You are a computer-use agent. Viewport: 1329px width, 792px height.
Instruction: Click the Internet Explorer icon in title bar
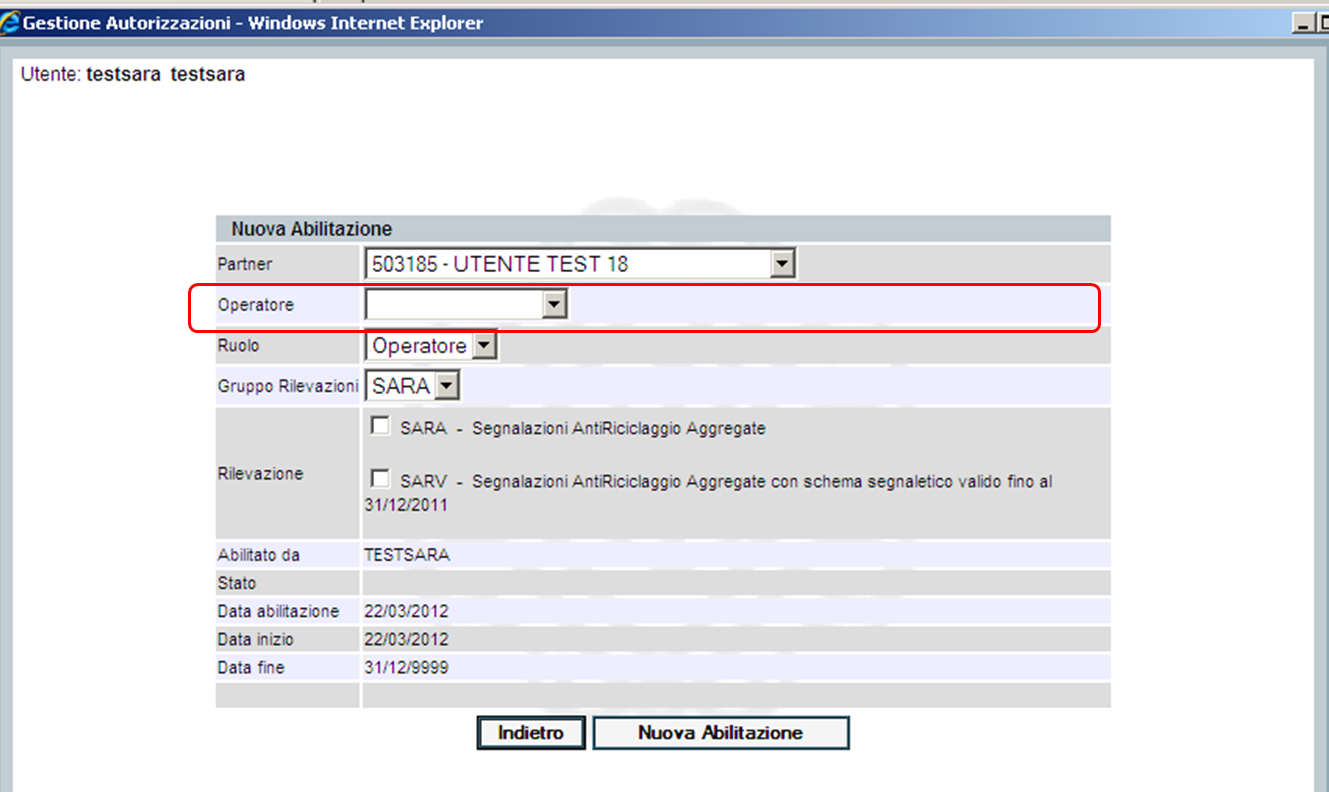pos(10,23)
